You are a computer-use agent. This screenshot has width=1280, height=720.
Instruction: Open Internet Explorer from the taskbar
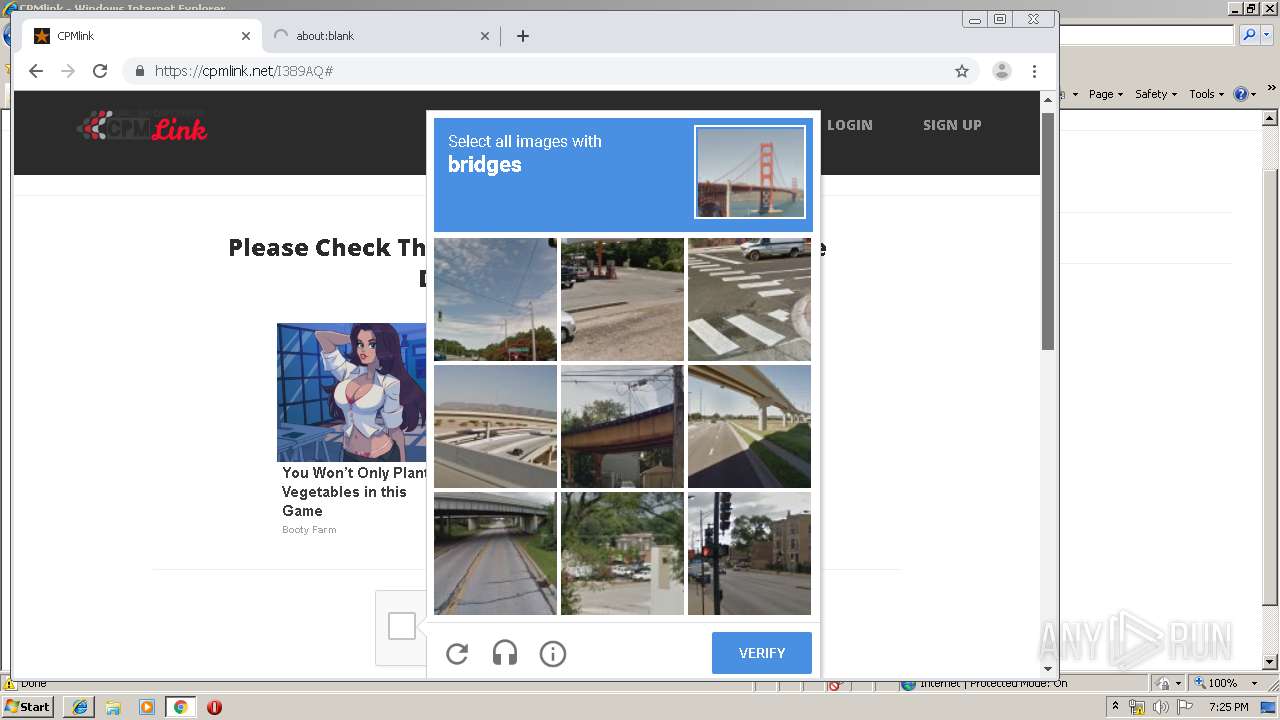tap(80, 707)
